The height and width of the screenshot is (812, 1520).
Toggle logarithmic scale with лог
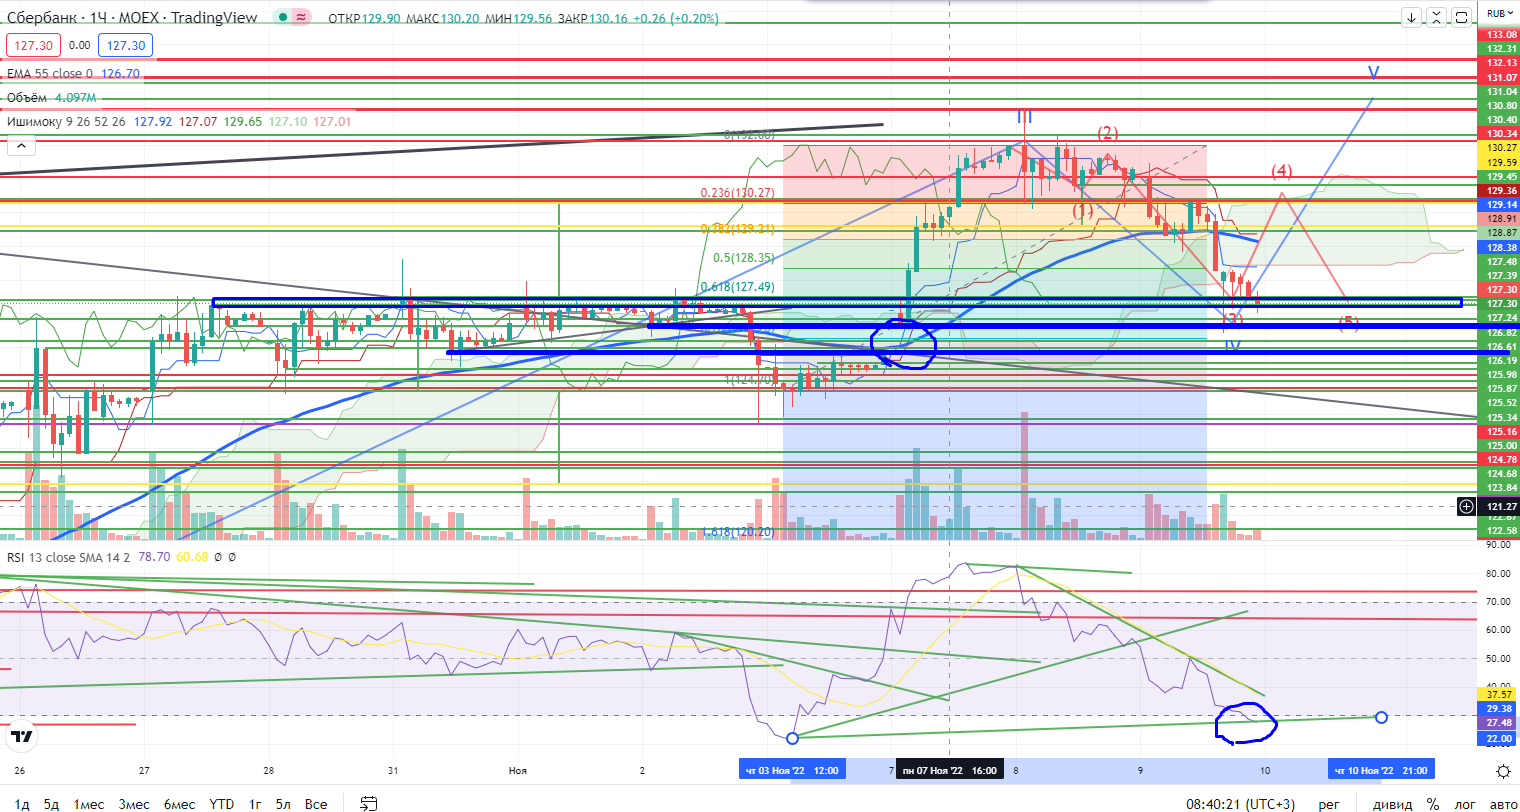[x=1465, y=804]
